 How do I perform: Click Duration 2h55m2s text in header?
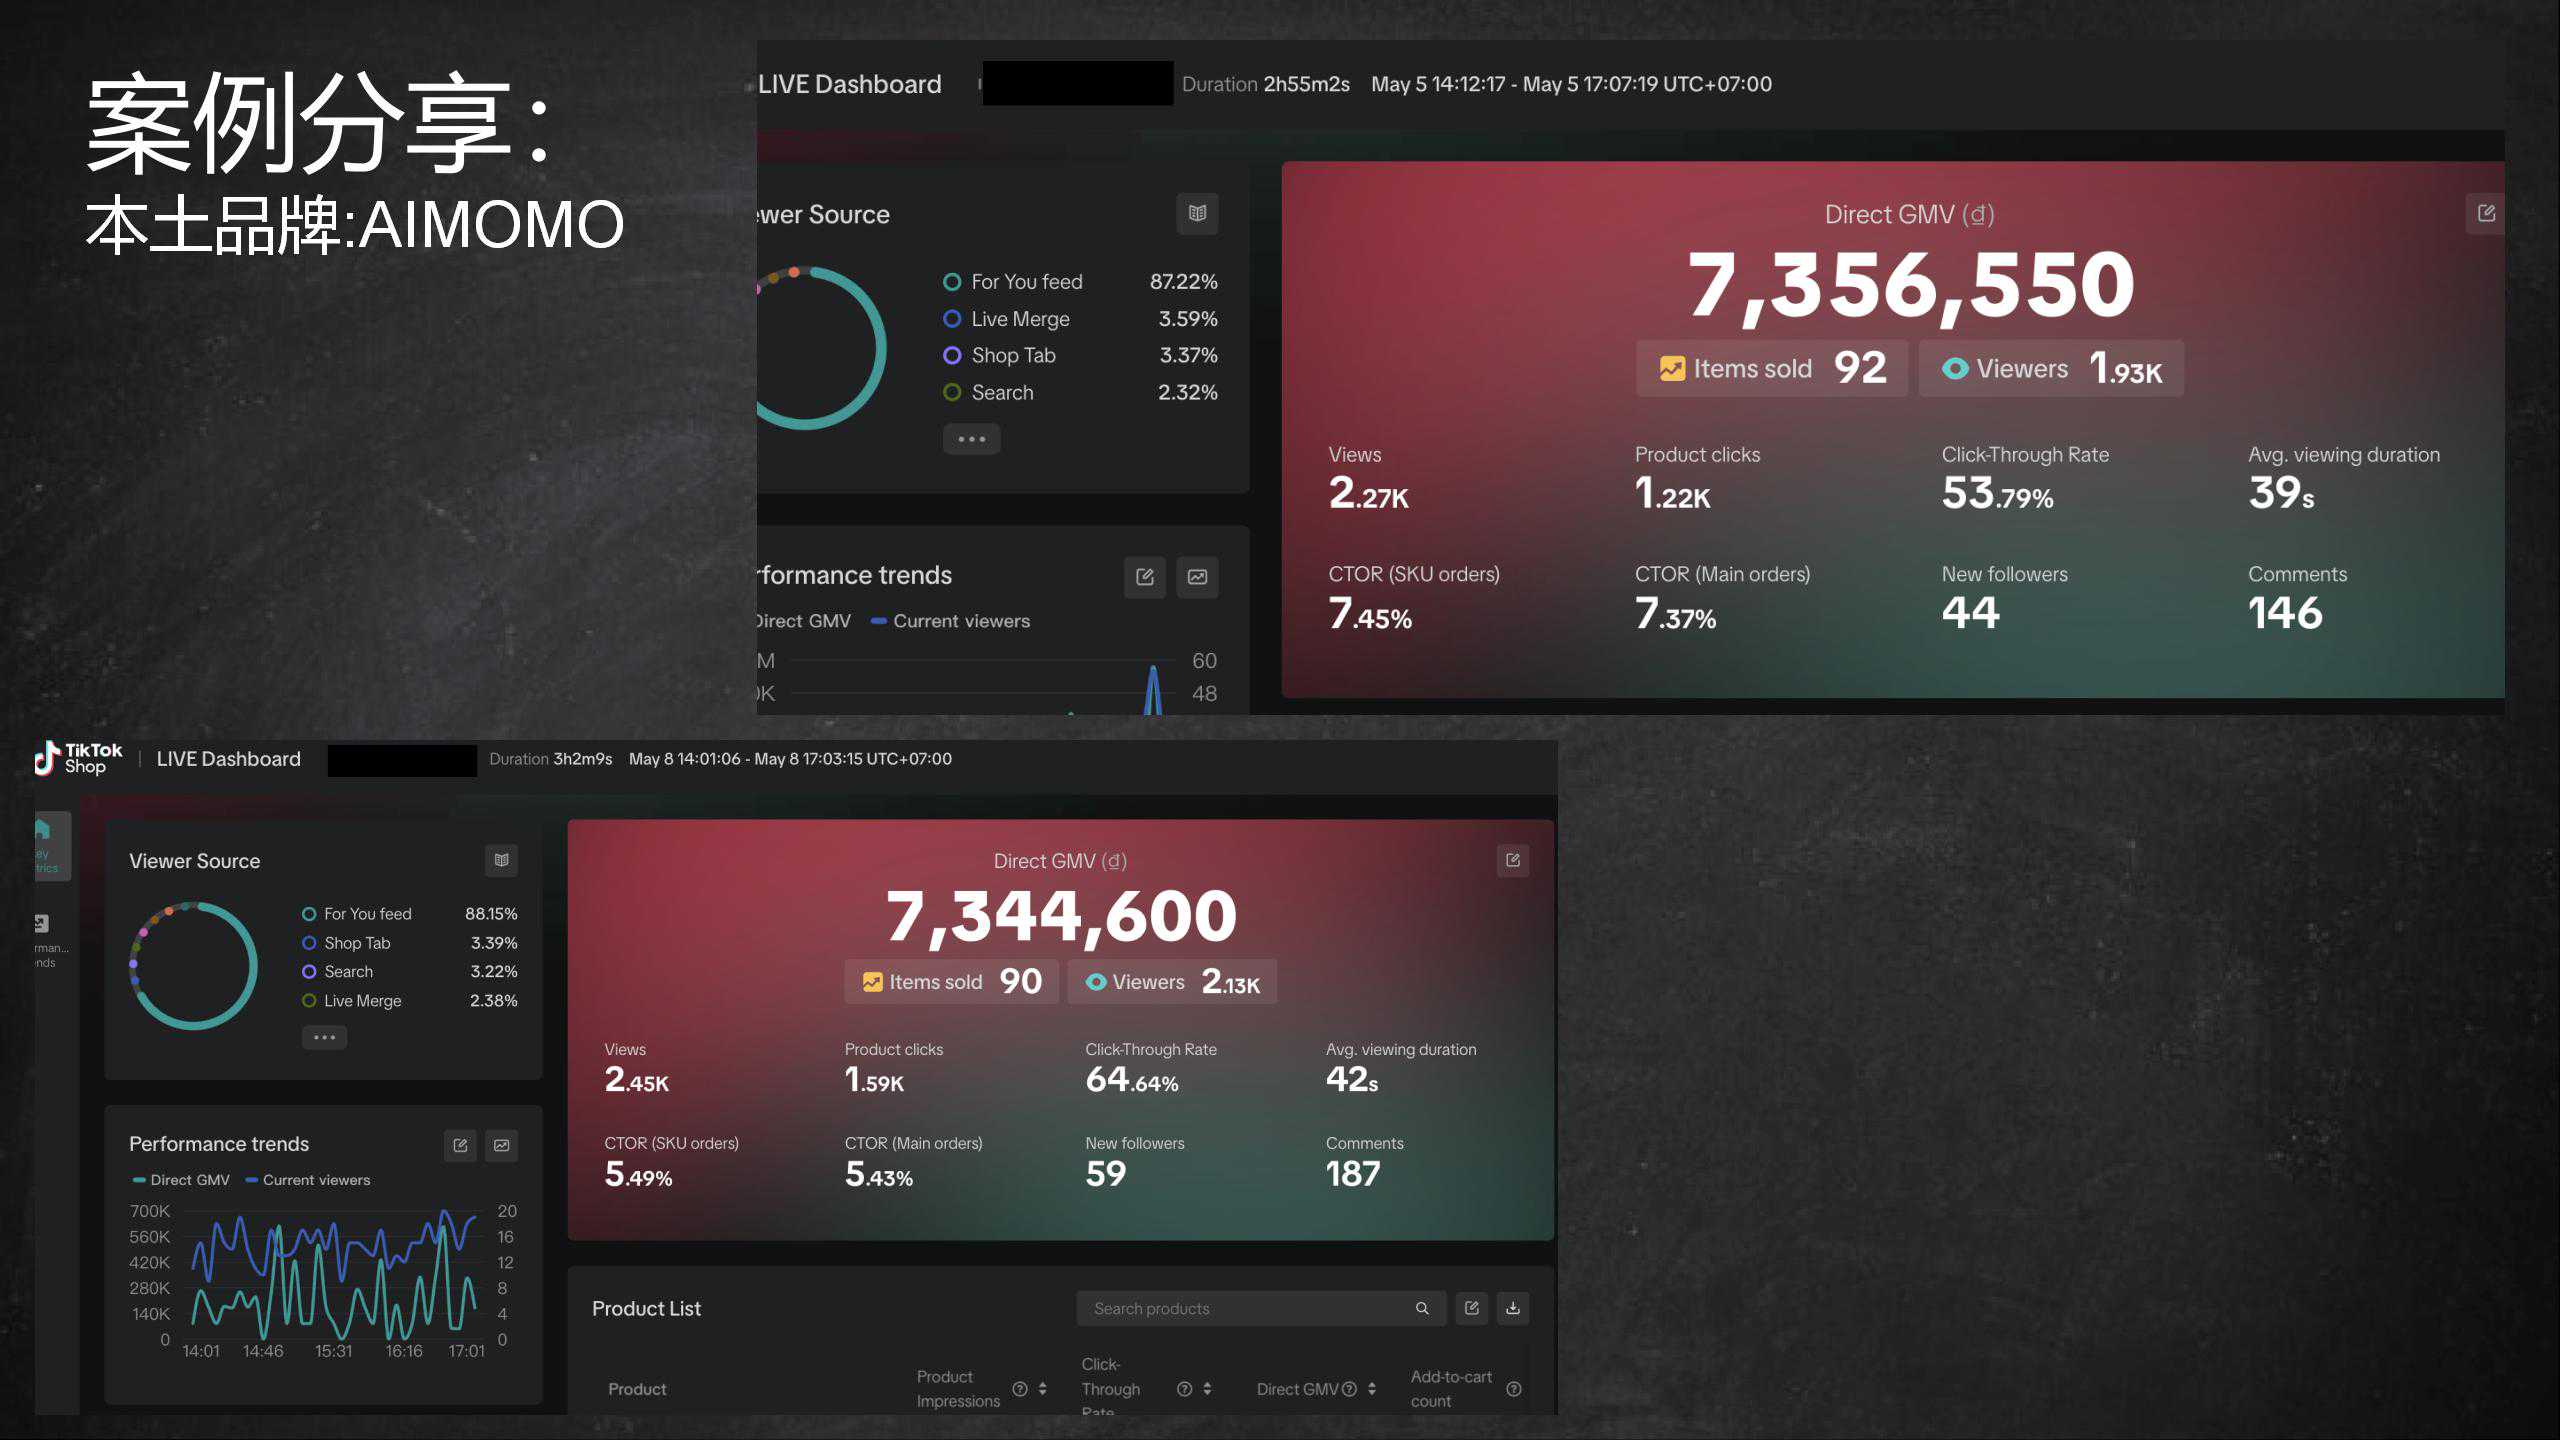(x=1265, y=84)
